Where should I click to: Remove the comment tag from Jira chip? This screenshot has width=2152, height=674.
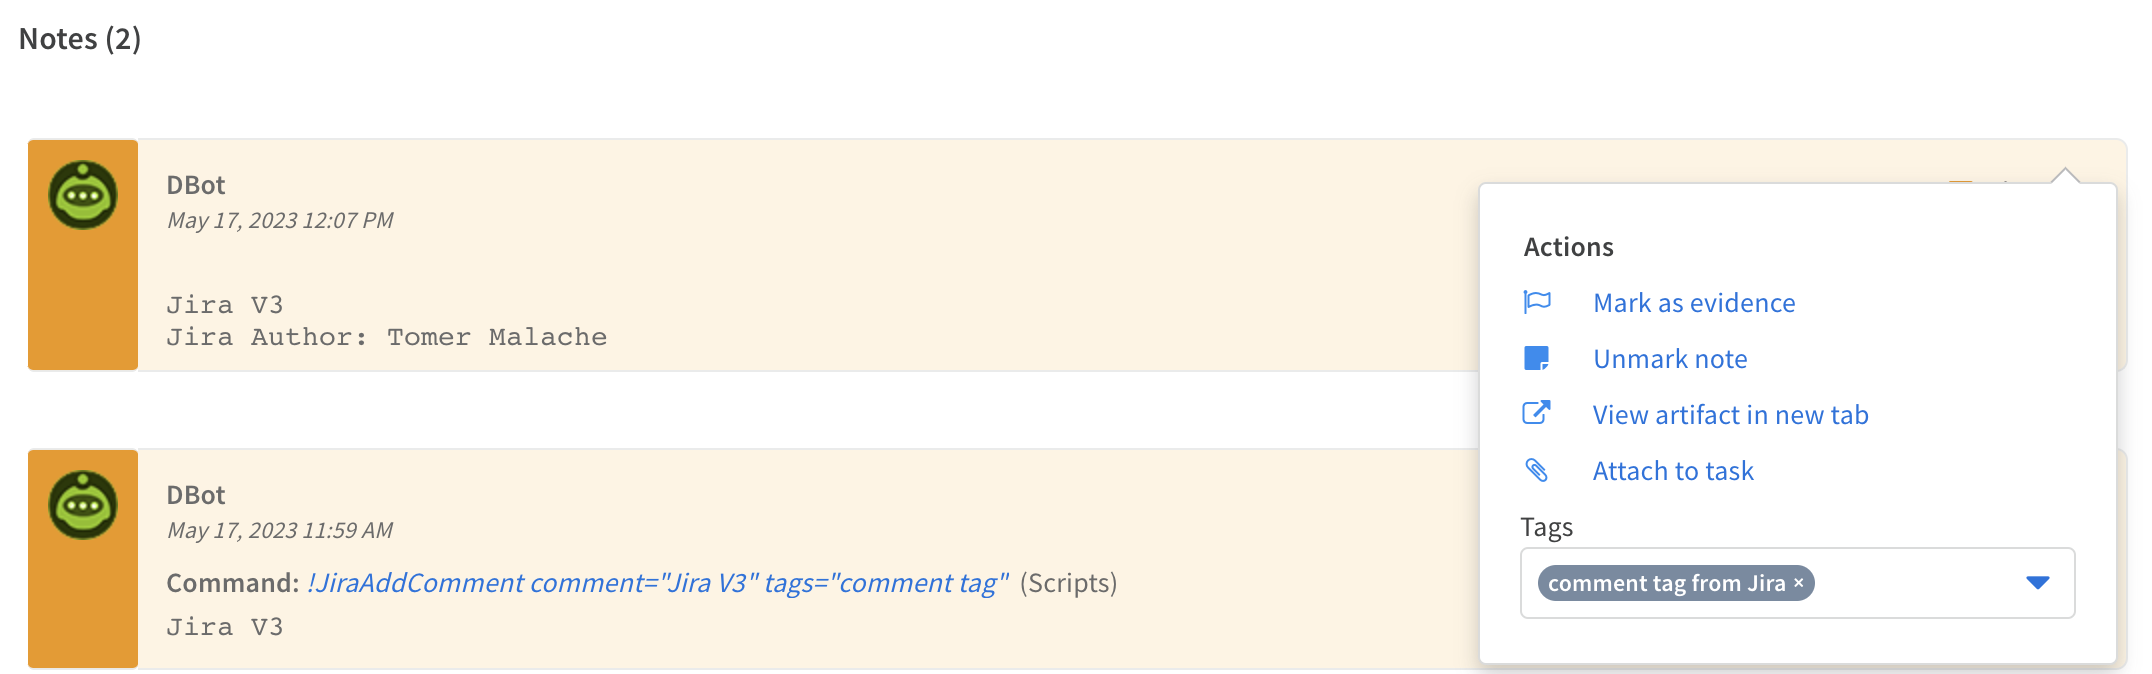tap(1798, 583)
